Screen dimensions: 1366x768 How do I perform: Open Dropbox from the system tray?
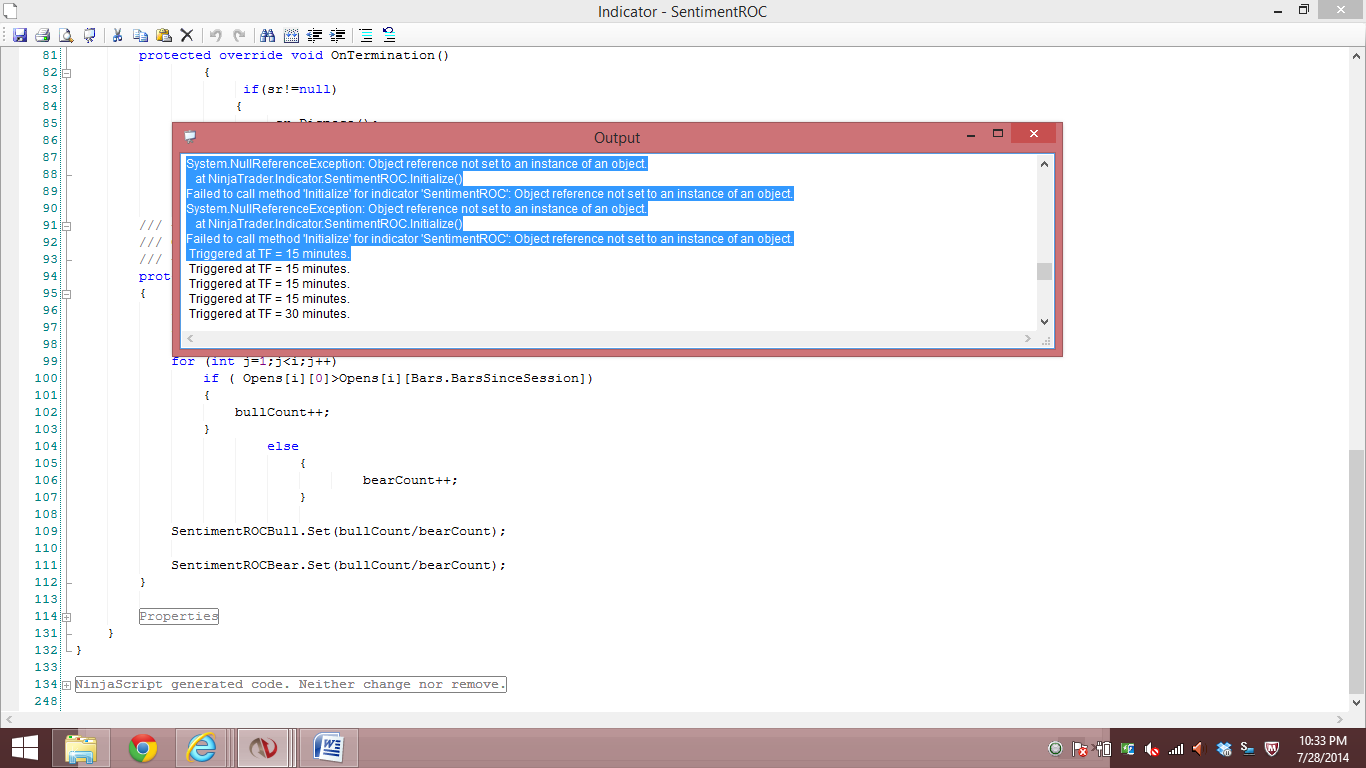(x=1224, y=748)
